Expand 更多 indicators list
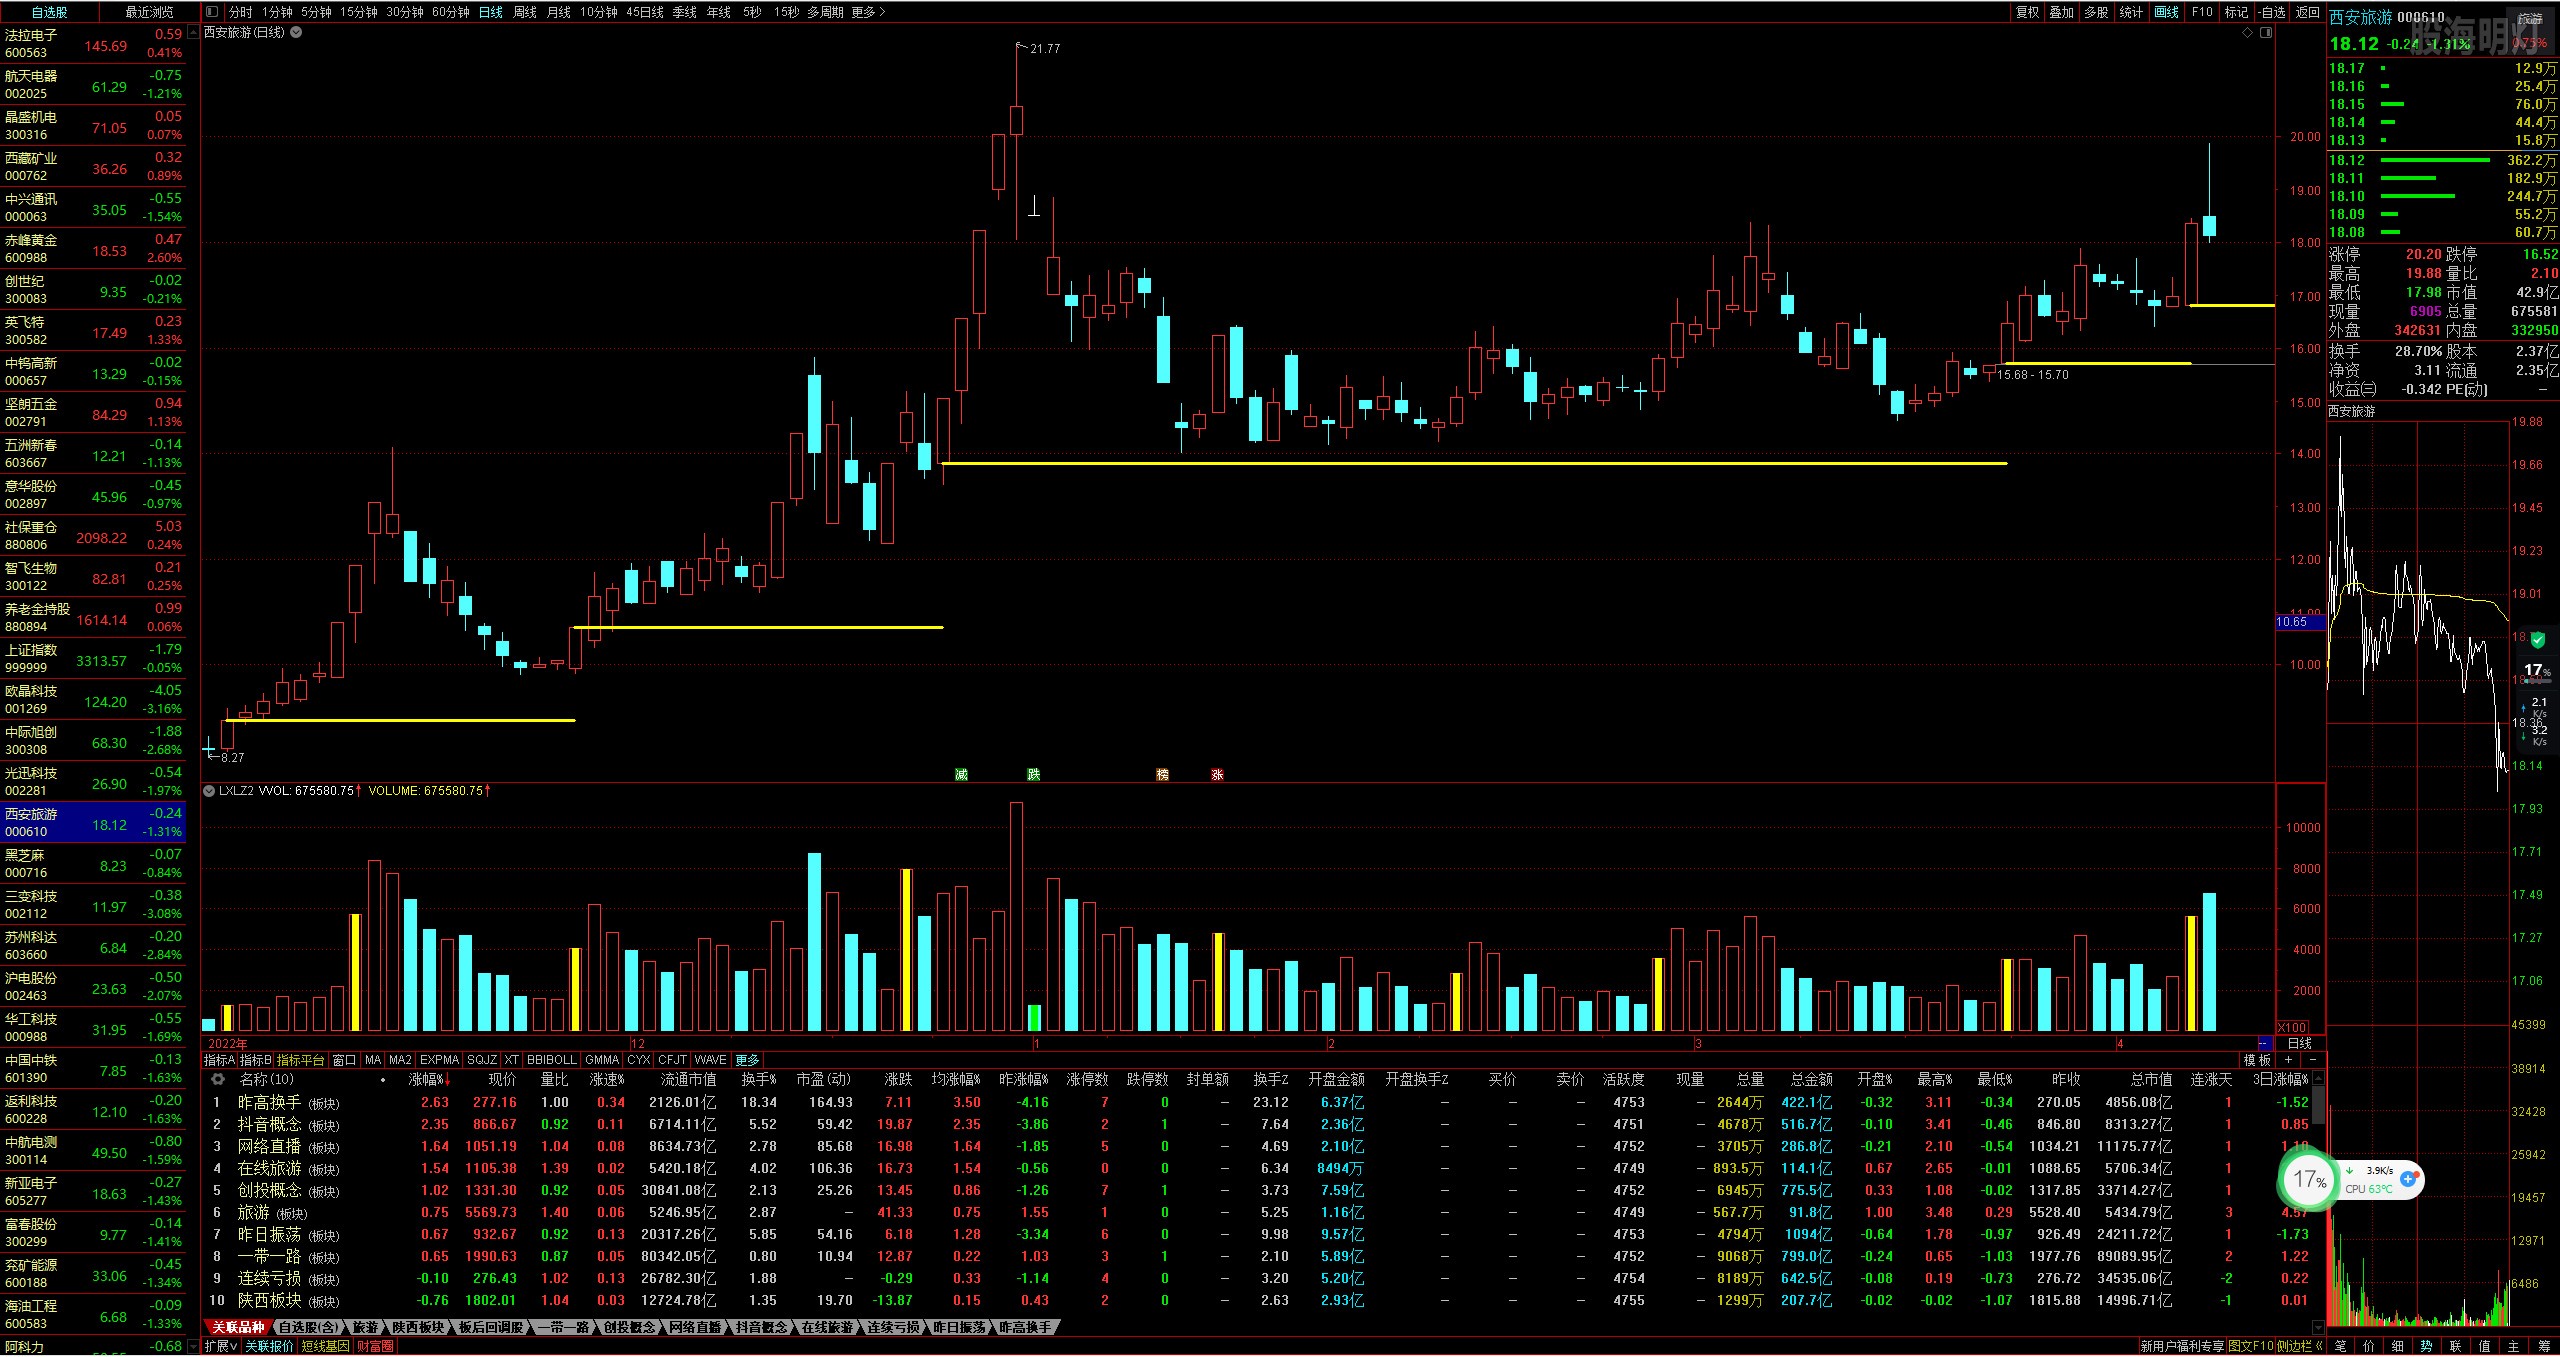 coord(747,1060)
